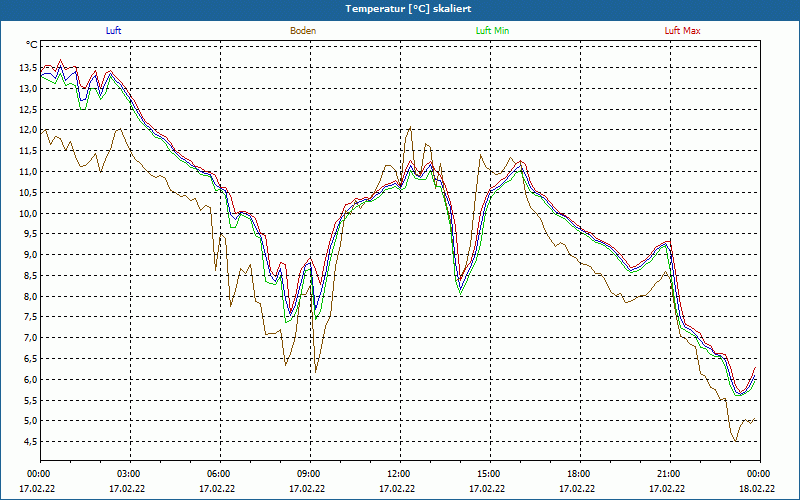
Task: Click the 18.02.22 date label
Action: [x=758, y=489]
